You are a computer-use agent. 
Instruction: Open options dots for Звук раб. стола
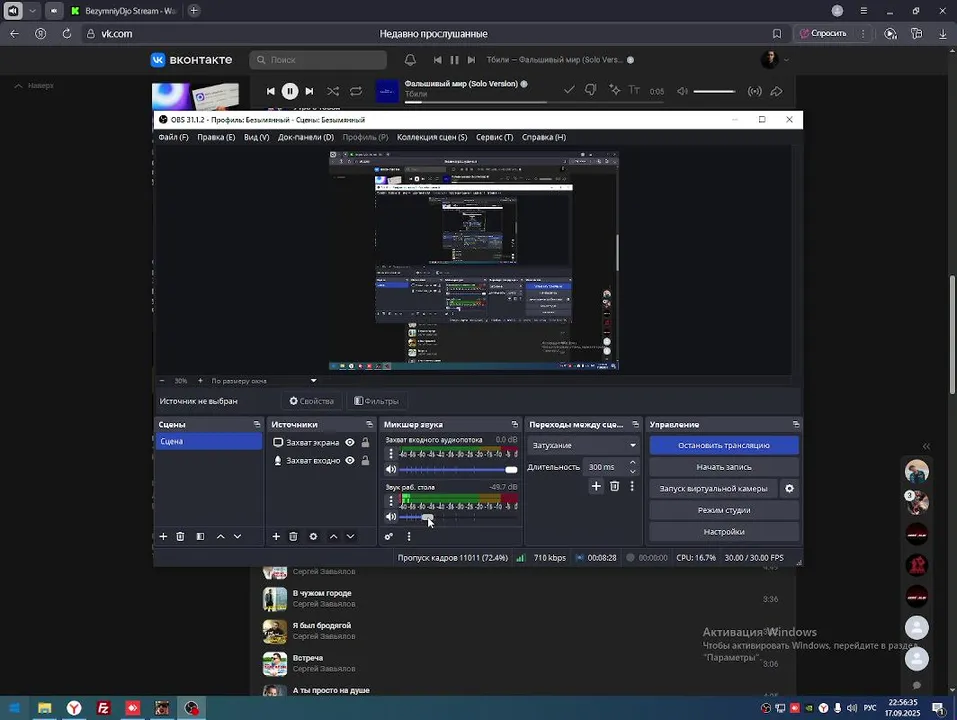(x=391, y=501)
